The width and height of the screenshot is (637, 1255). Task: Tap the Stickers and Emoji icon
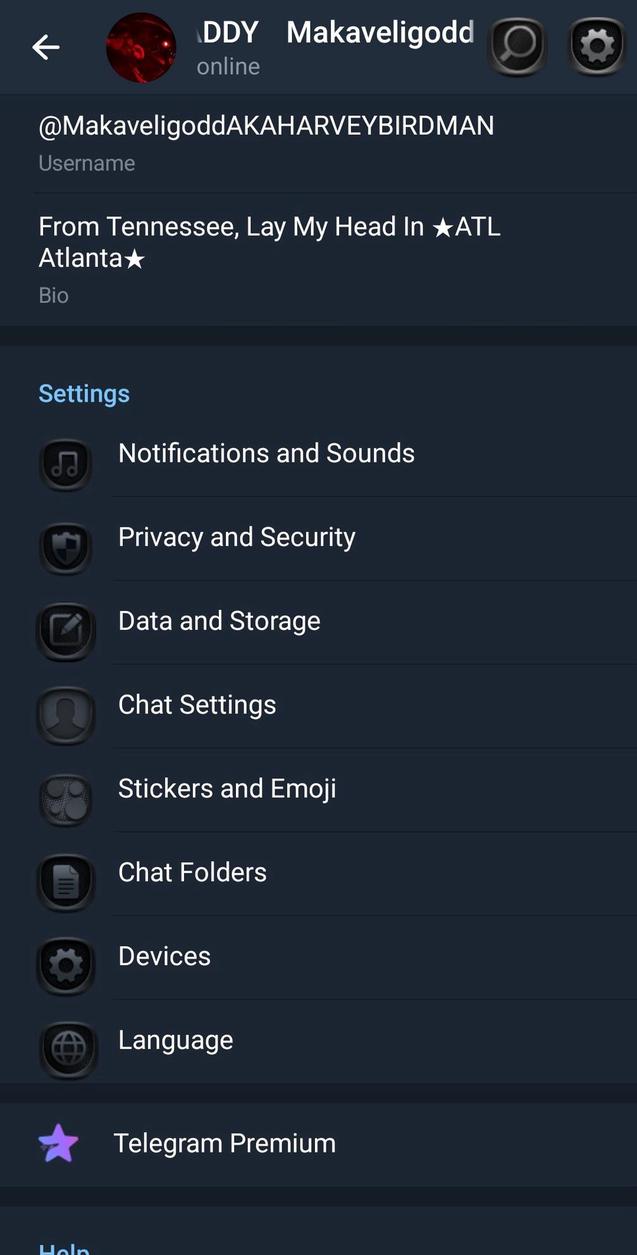coord(65,799)
